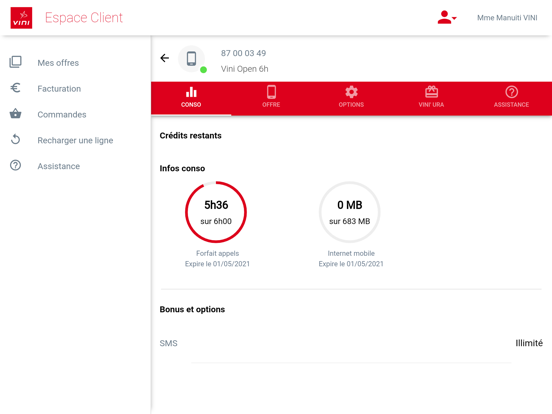
Task: Open Assistance in the sidebar
Action: [x=58, y=166]
